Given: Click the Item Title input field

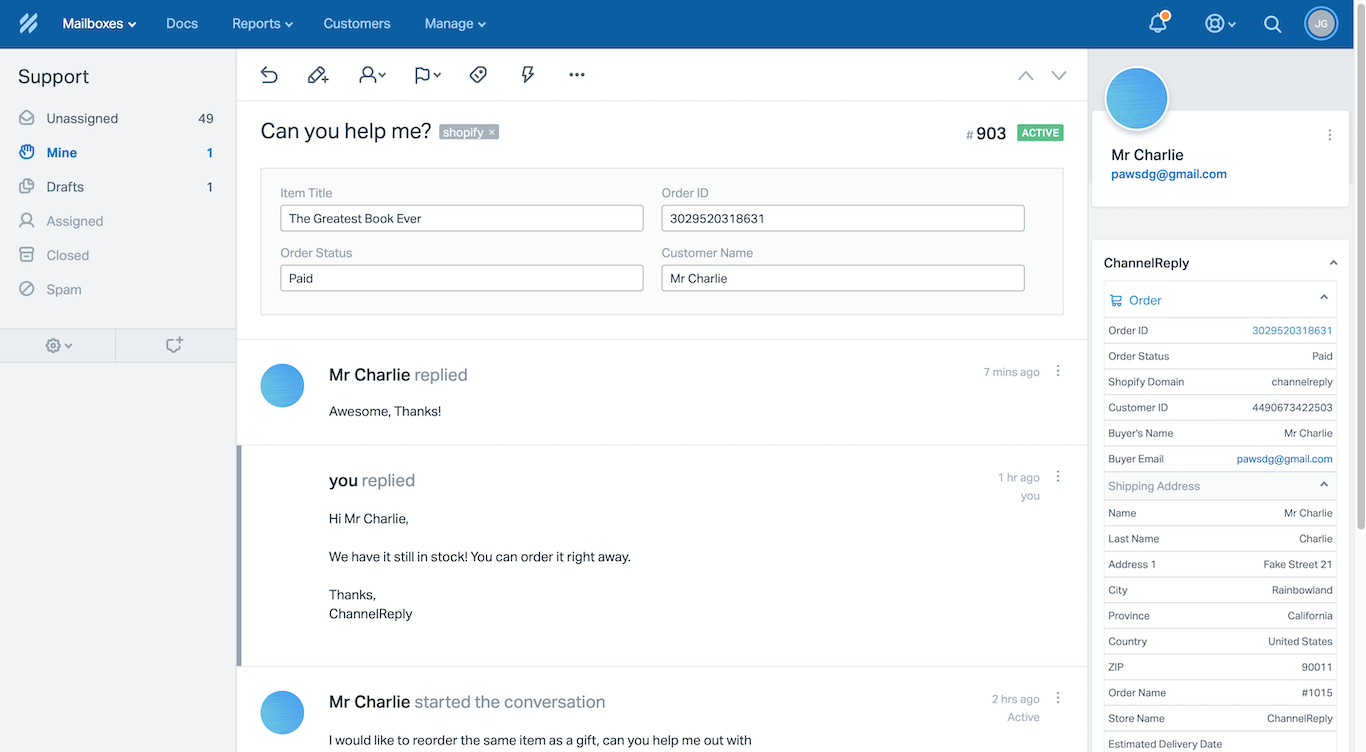Looking at the screenshot, I should 461,218.
